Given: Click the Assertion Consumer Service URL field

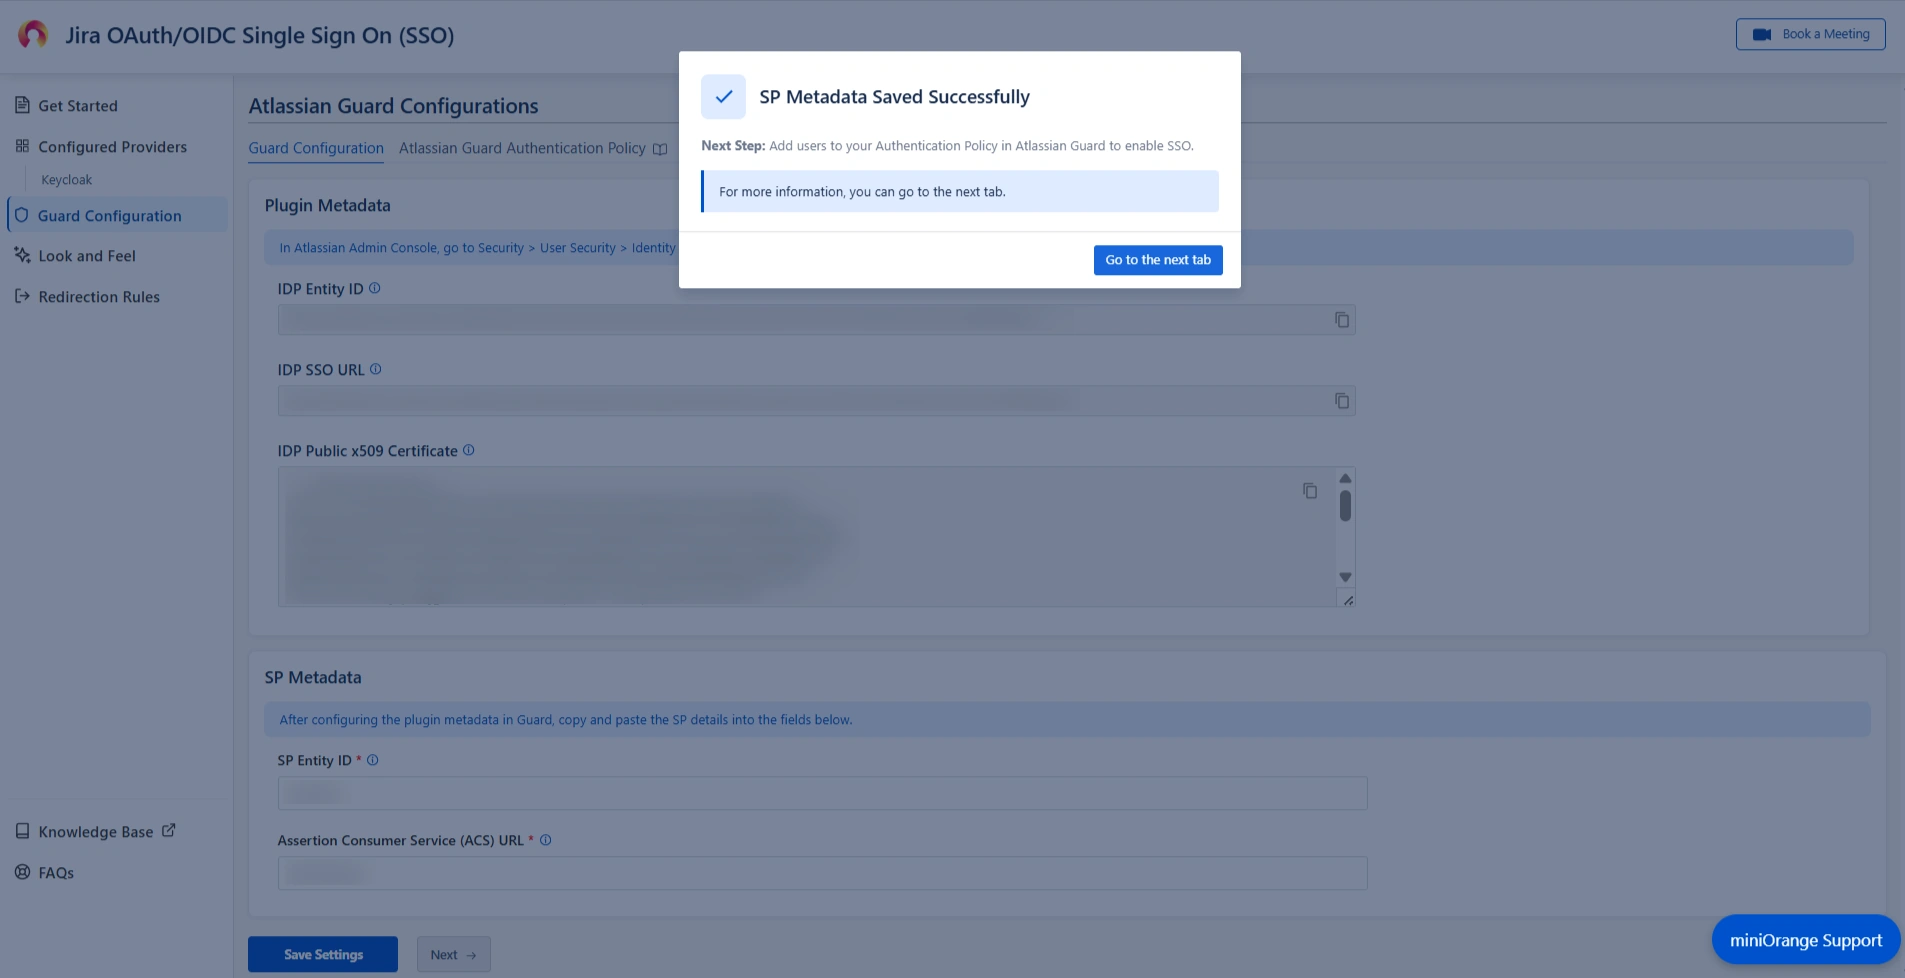Looking at the screenshot, I should (822, 873).
